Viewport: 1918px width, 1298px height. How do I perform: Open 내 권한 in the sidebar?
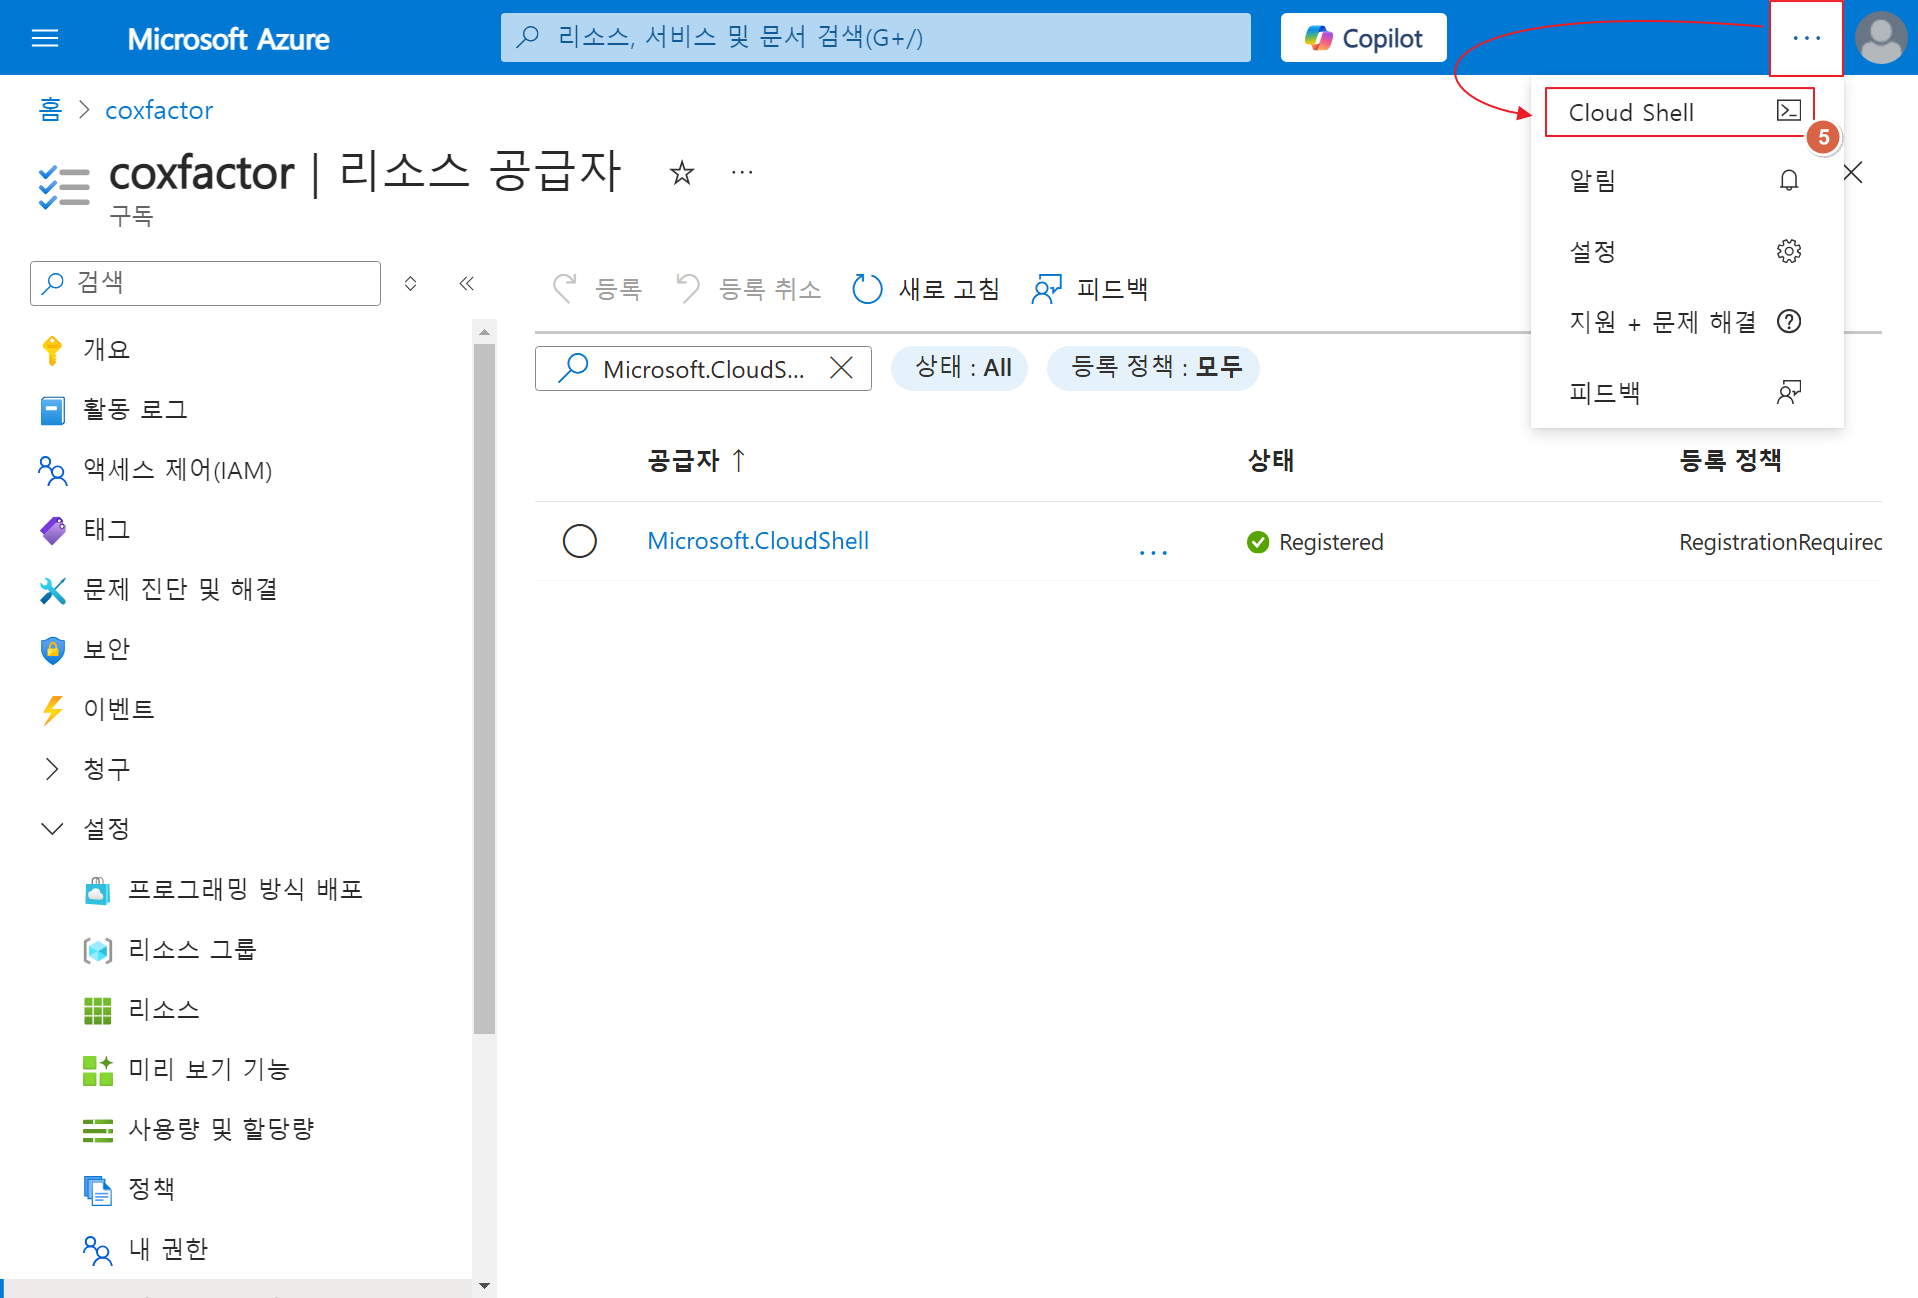coord(167,1250)
